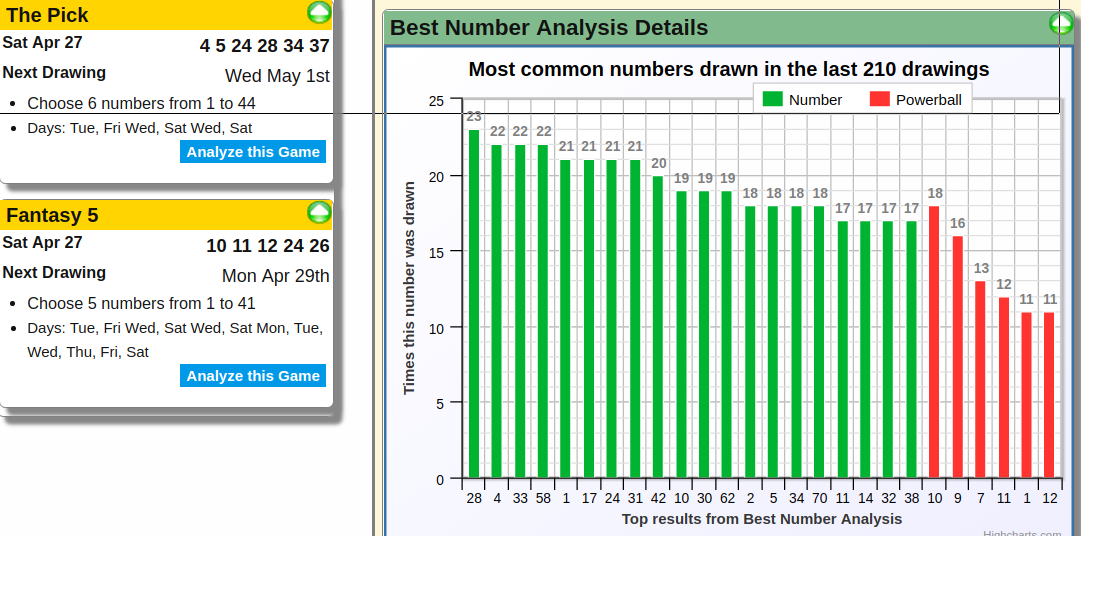Collapse The Pick panel with green arrow icon
1100x600 pixels.
[x=319, y=12]
